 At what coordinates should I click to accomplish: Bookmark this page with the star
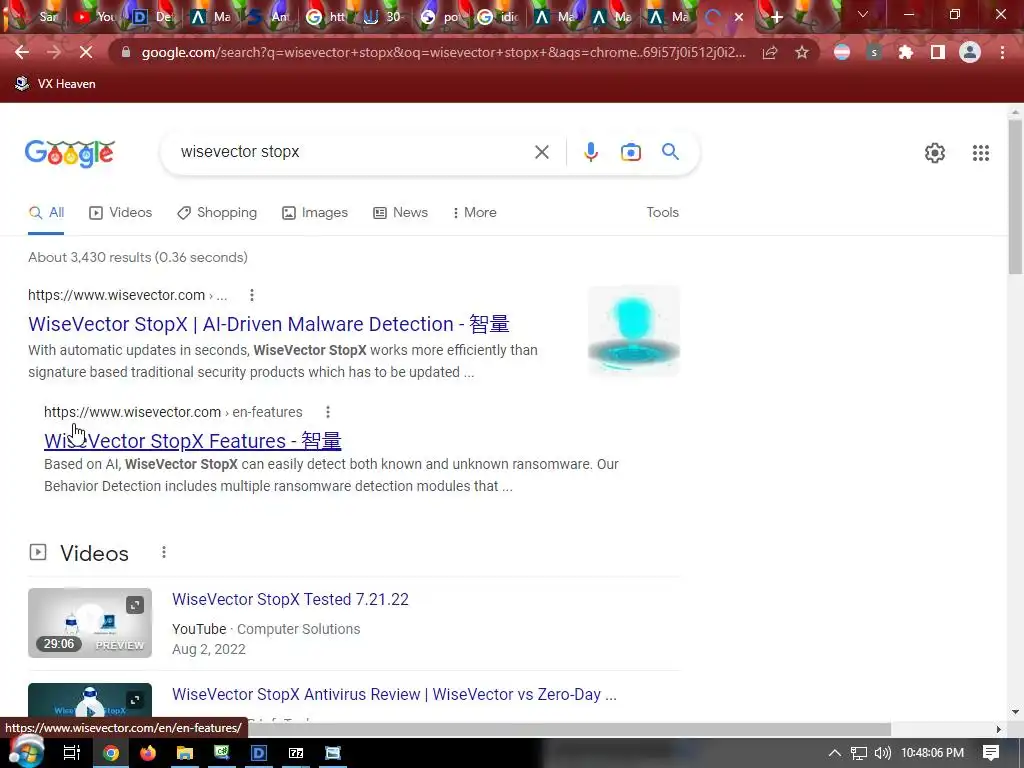(x=802, y=52)
